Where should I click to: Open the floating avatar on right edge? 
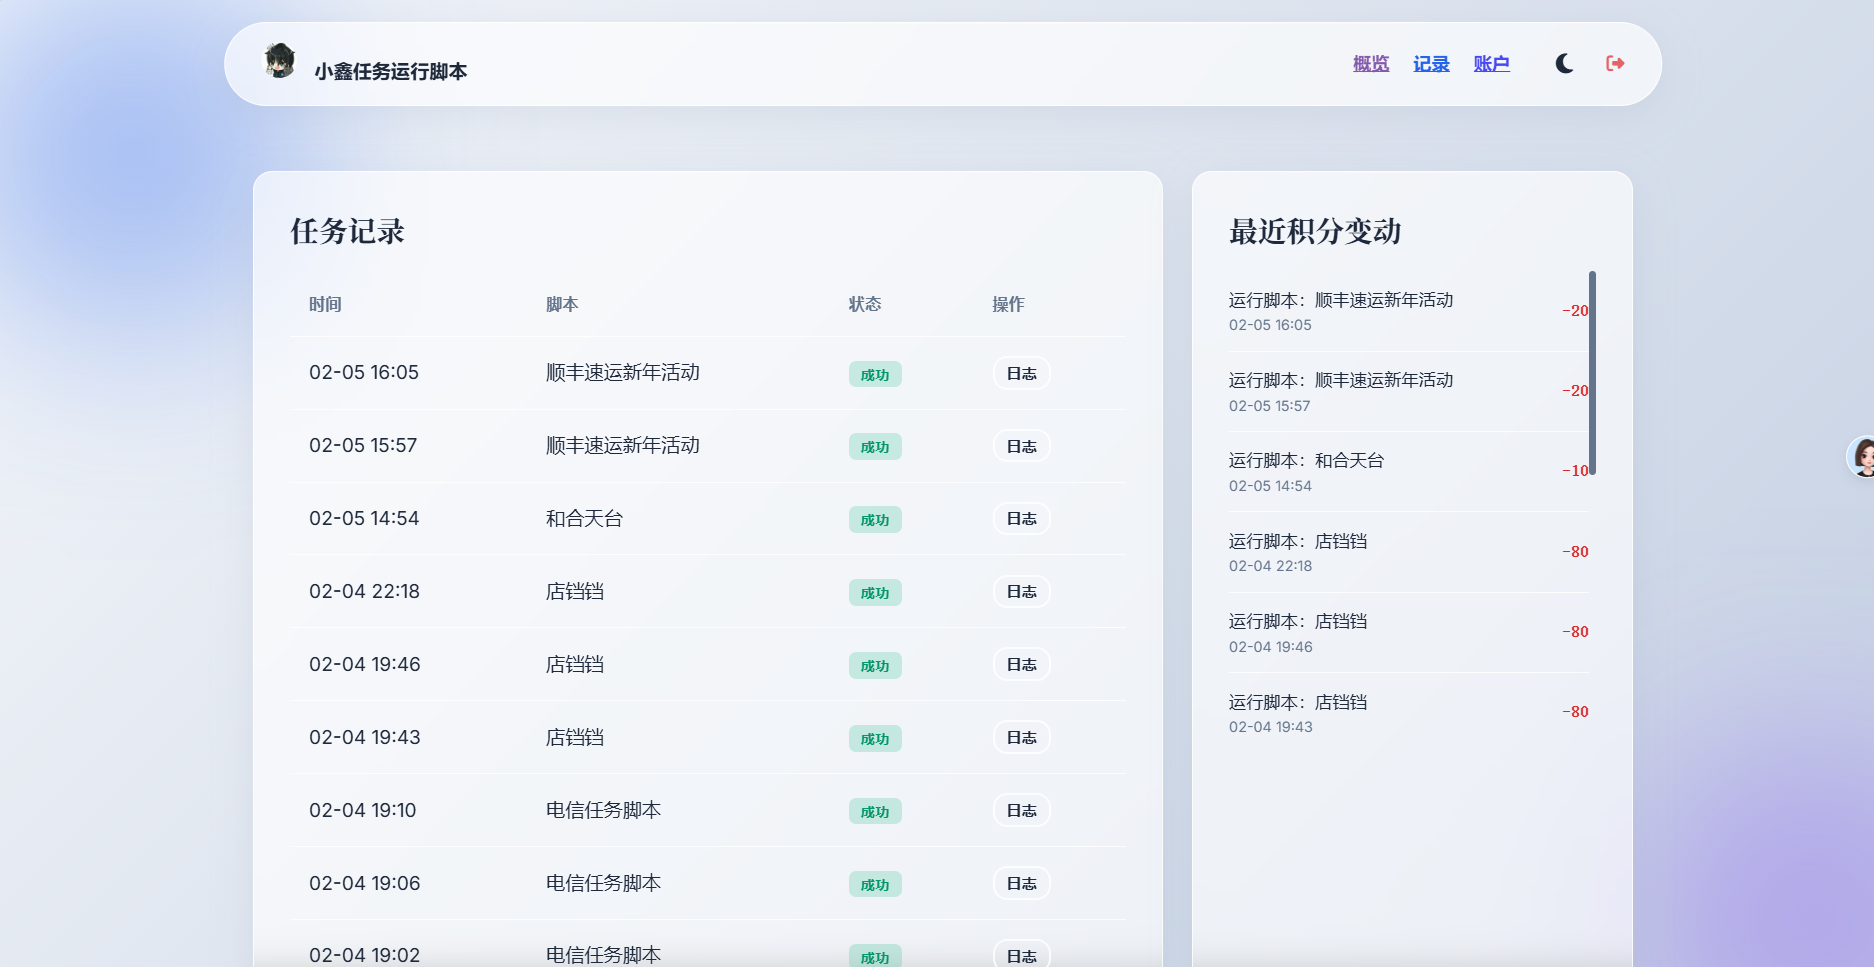click(1862, 456)
